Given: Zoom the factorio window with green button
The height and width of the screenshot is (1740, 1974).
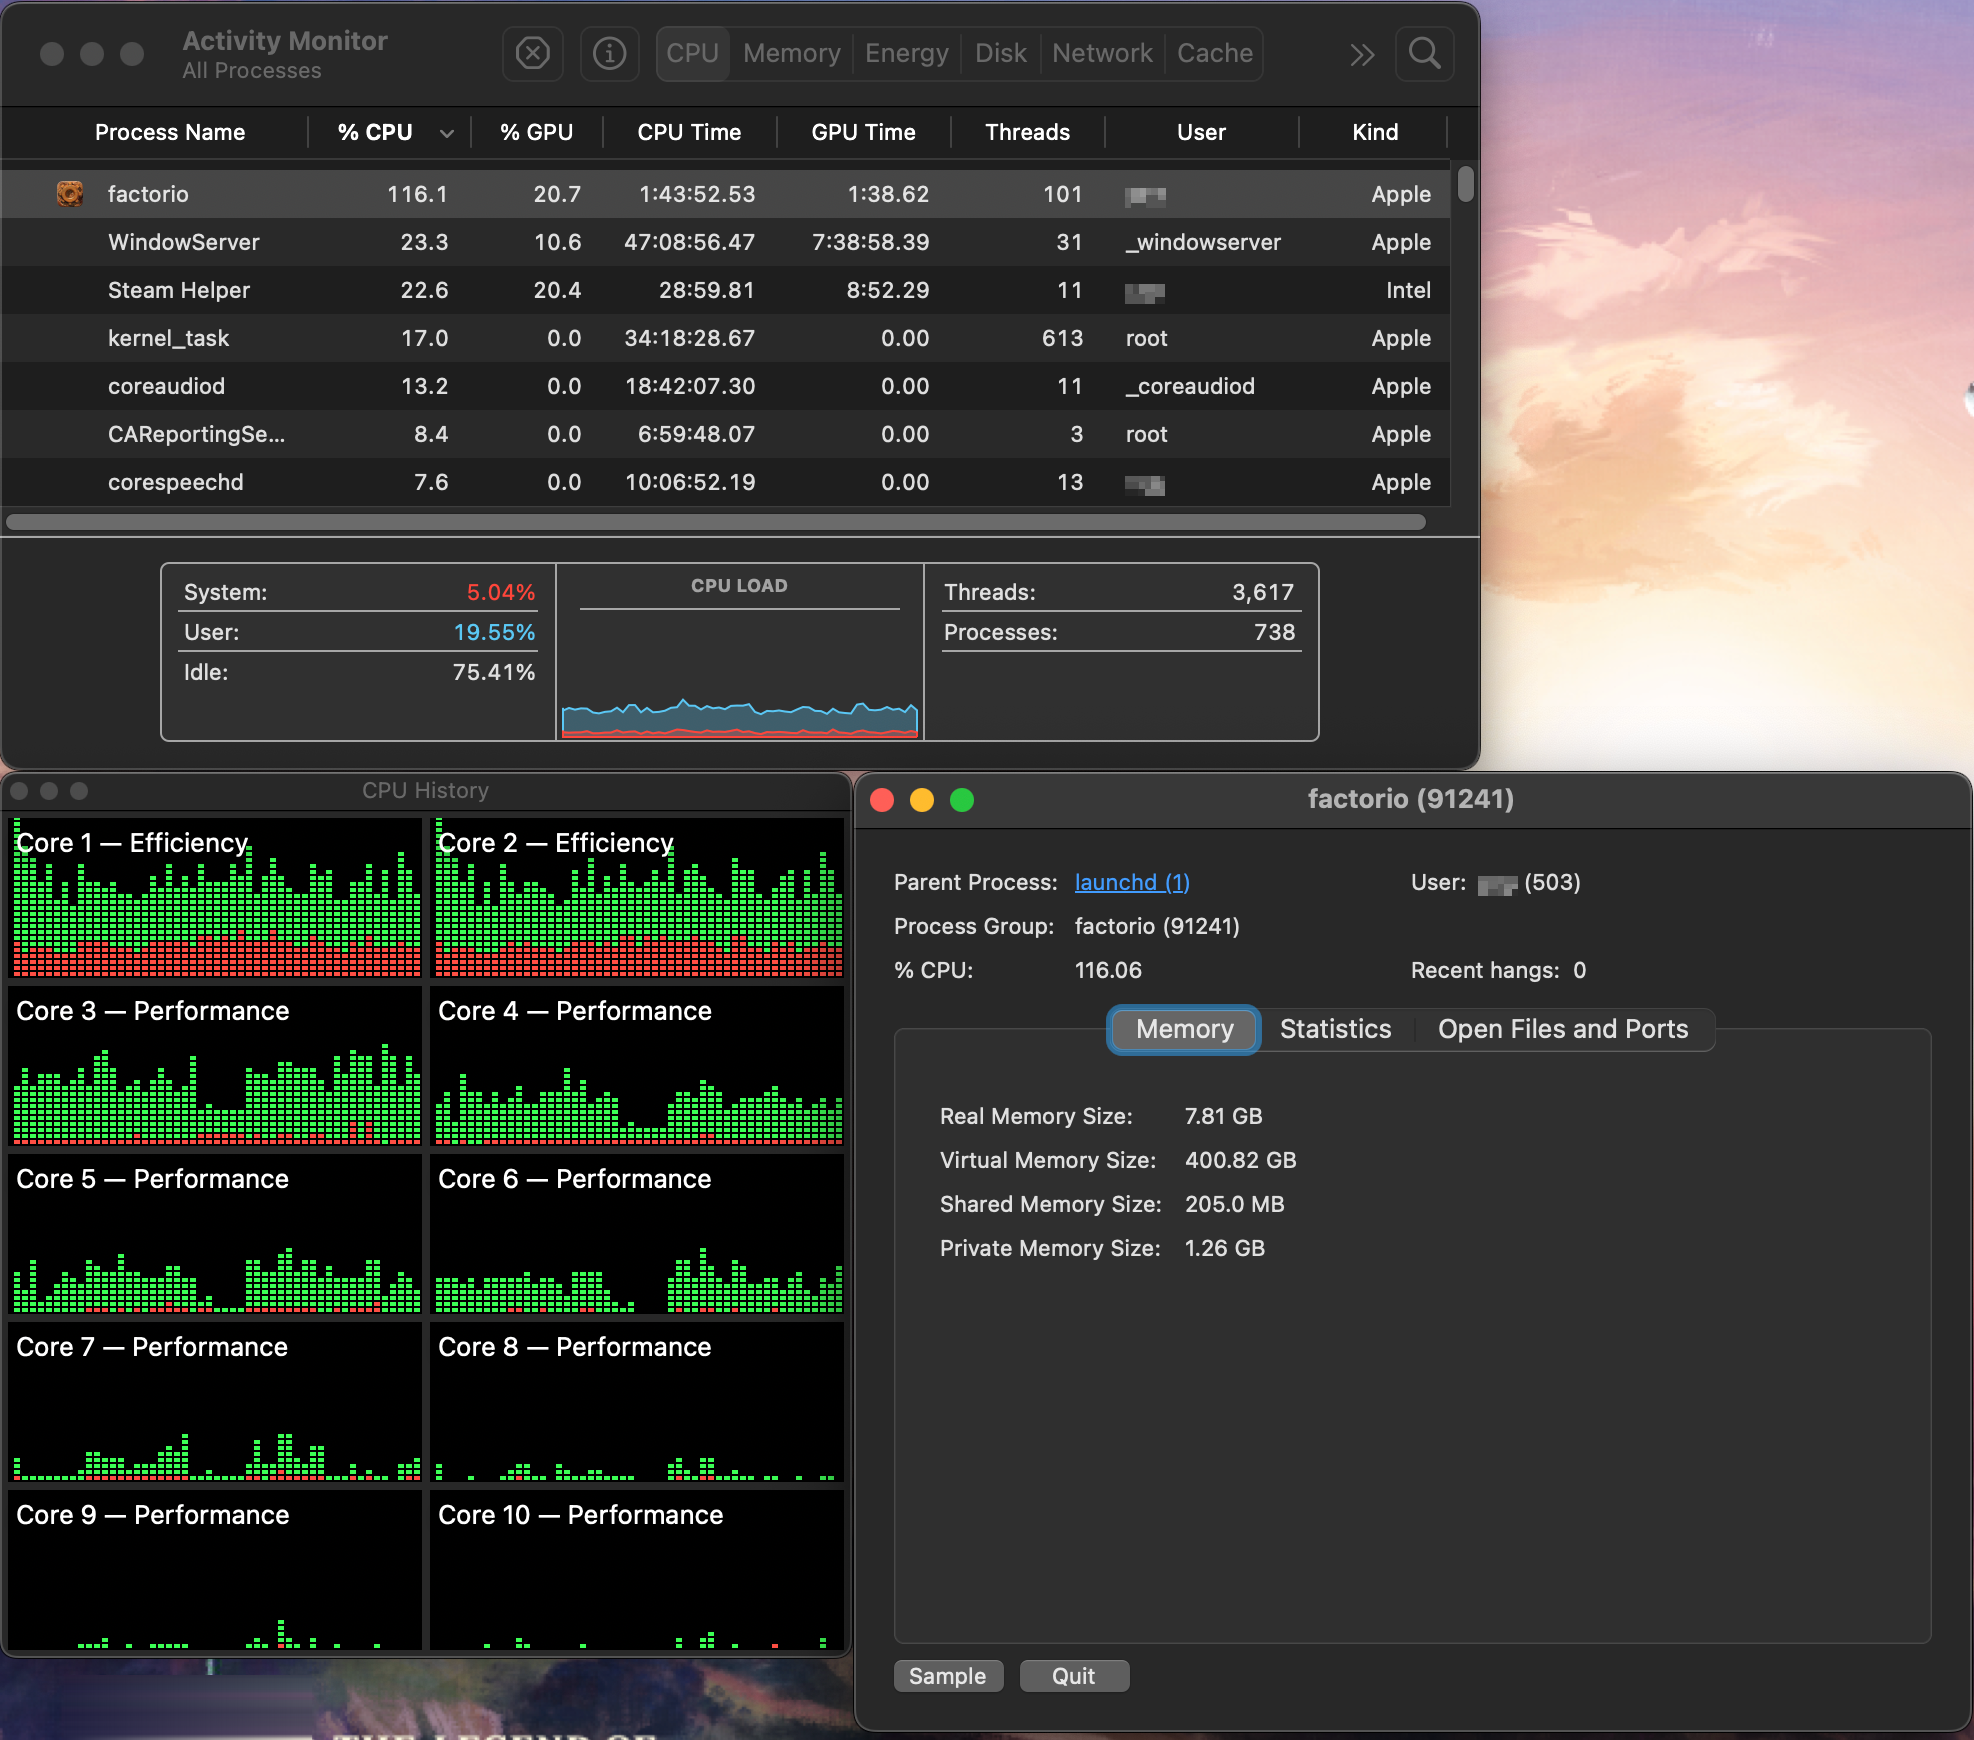Looking at the screenshot, I should [x=962, y=800].
